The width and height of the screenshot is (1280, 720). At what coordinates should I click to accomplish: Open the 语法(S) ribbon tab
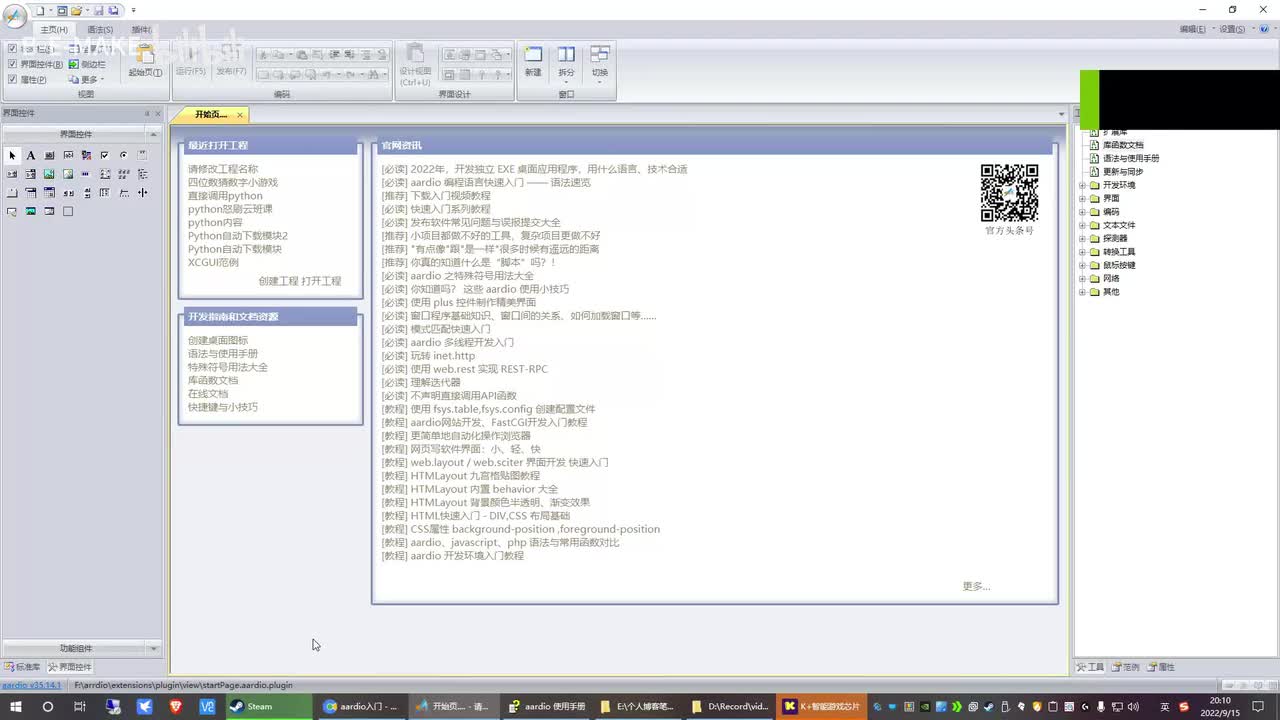[x=99, y=30]
